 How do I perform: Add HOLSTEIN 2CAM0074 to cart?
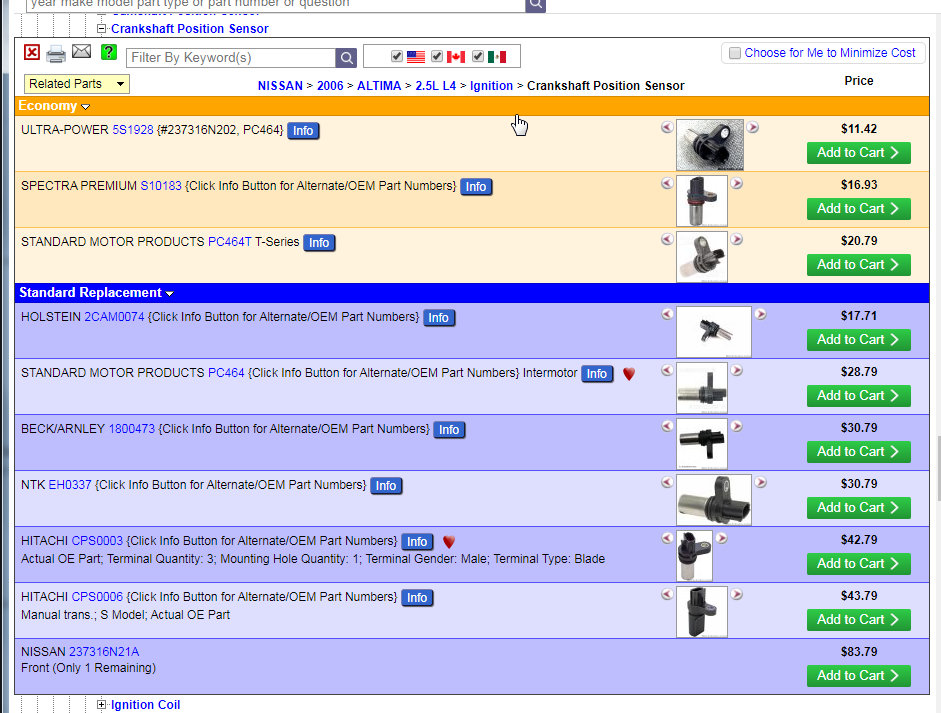(x=858, y=340)
